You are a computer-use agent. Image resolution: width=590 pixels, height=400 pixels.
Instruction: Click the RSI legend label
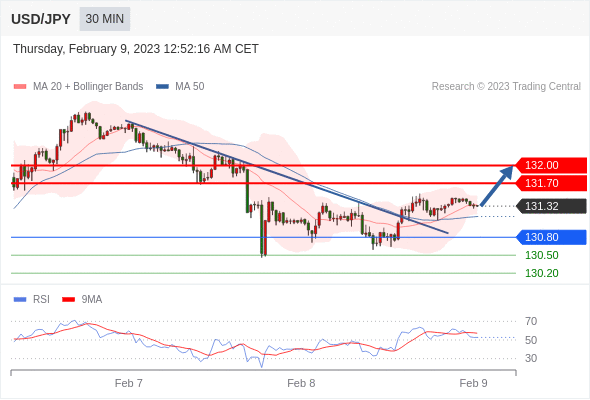41,300
